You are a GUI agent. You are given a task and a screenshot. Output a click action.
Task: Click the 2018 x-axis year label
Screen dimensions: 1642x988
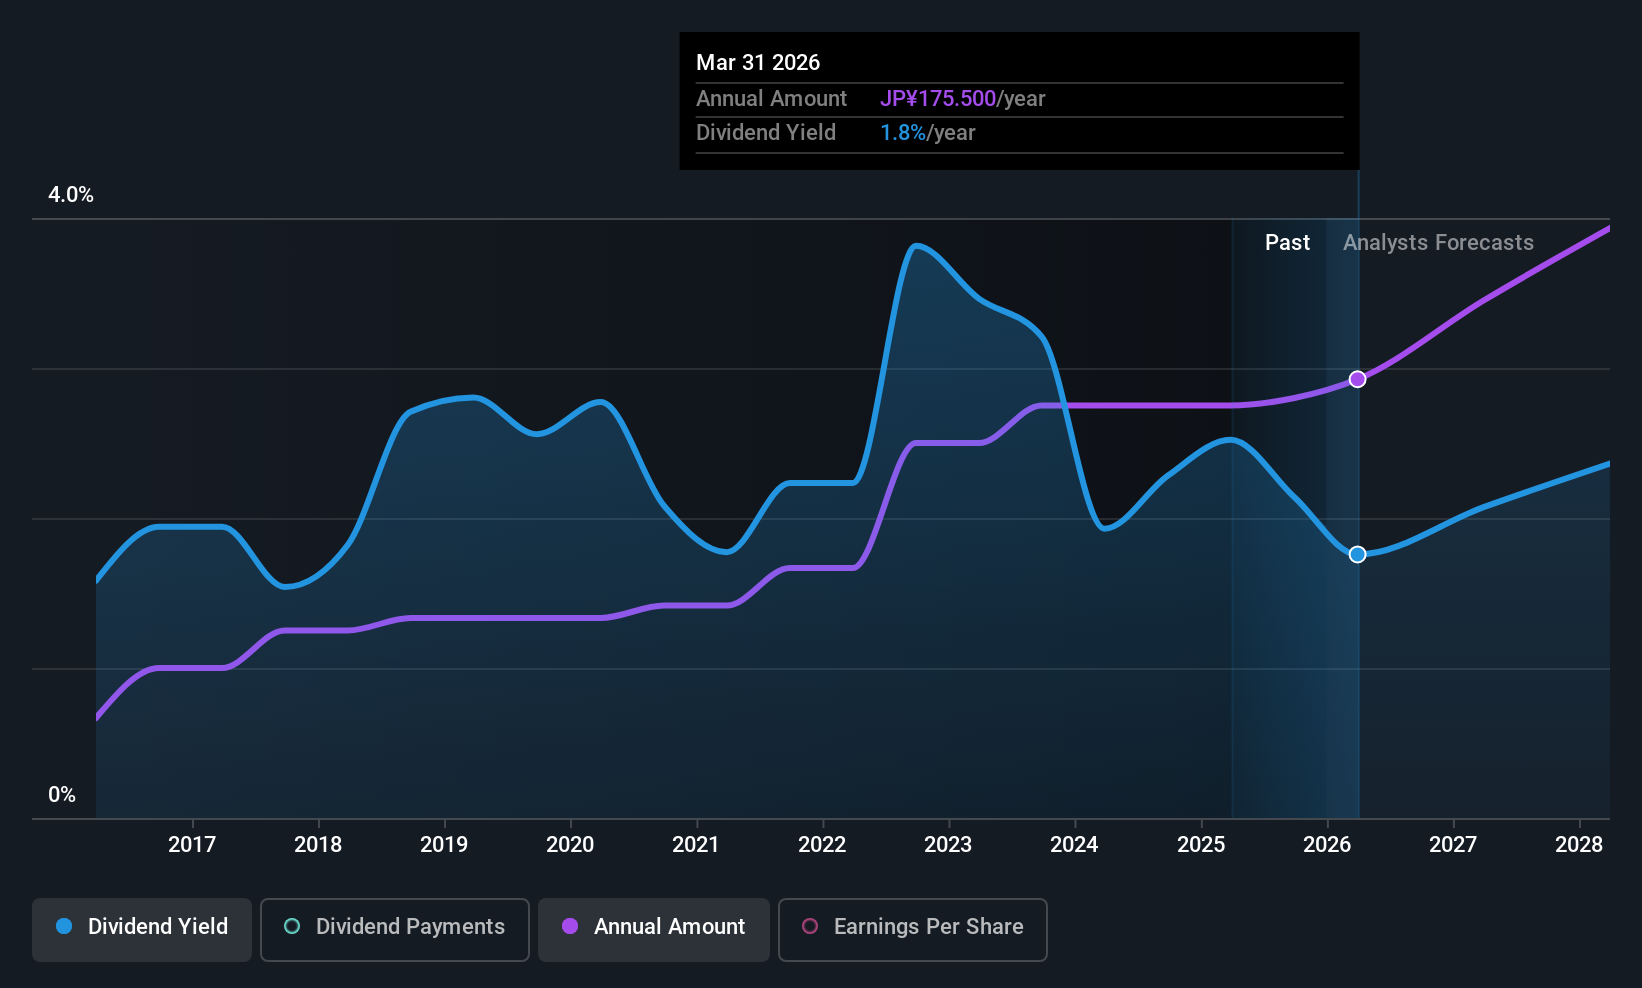coord(318,845)
